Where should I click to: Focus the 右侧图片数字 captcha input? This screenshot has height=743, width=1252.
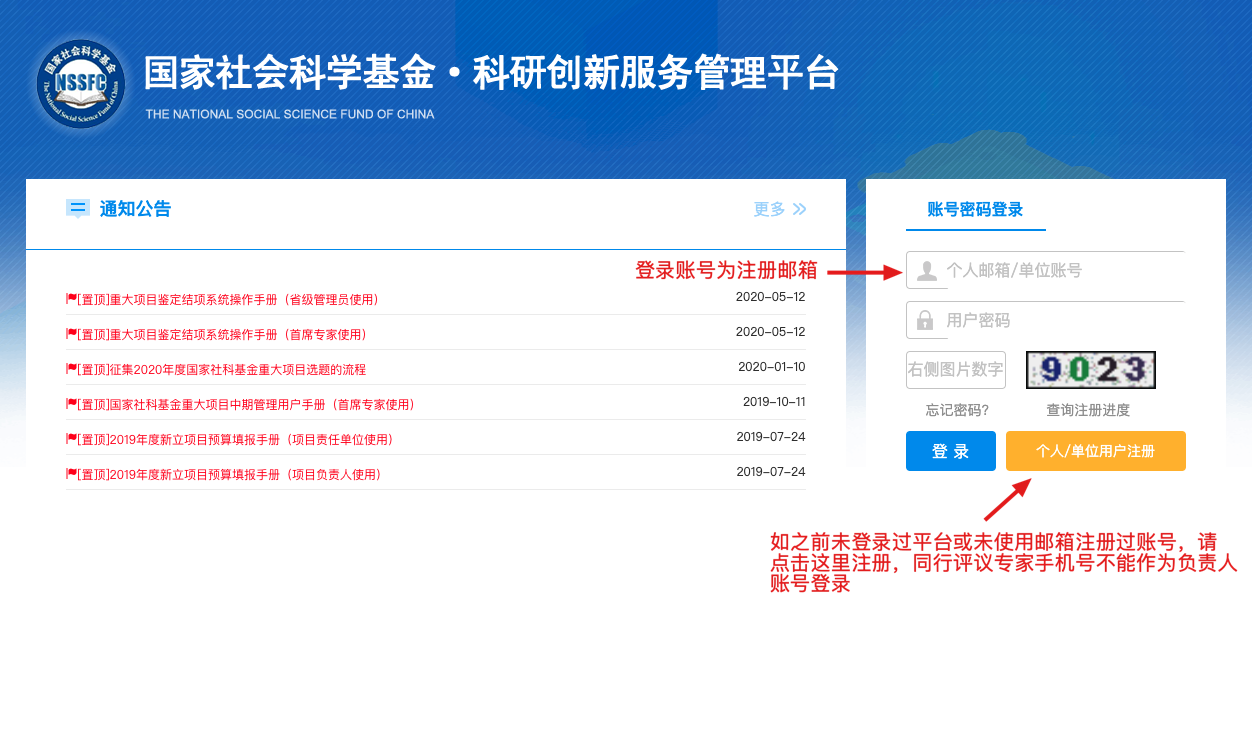tap(956, 370)
